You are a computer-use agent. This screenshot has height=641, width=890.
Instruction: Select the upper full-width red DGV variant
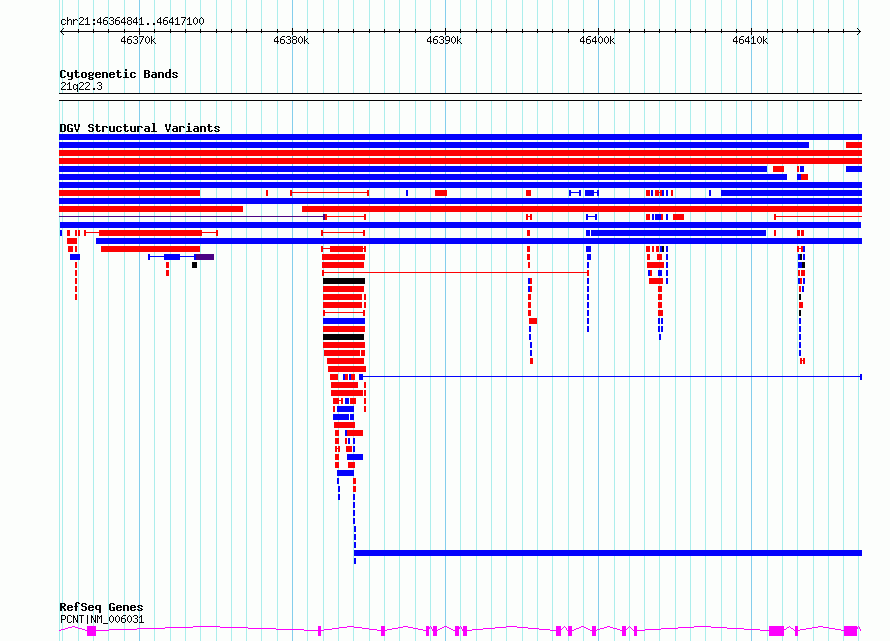[460, 153]
